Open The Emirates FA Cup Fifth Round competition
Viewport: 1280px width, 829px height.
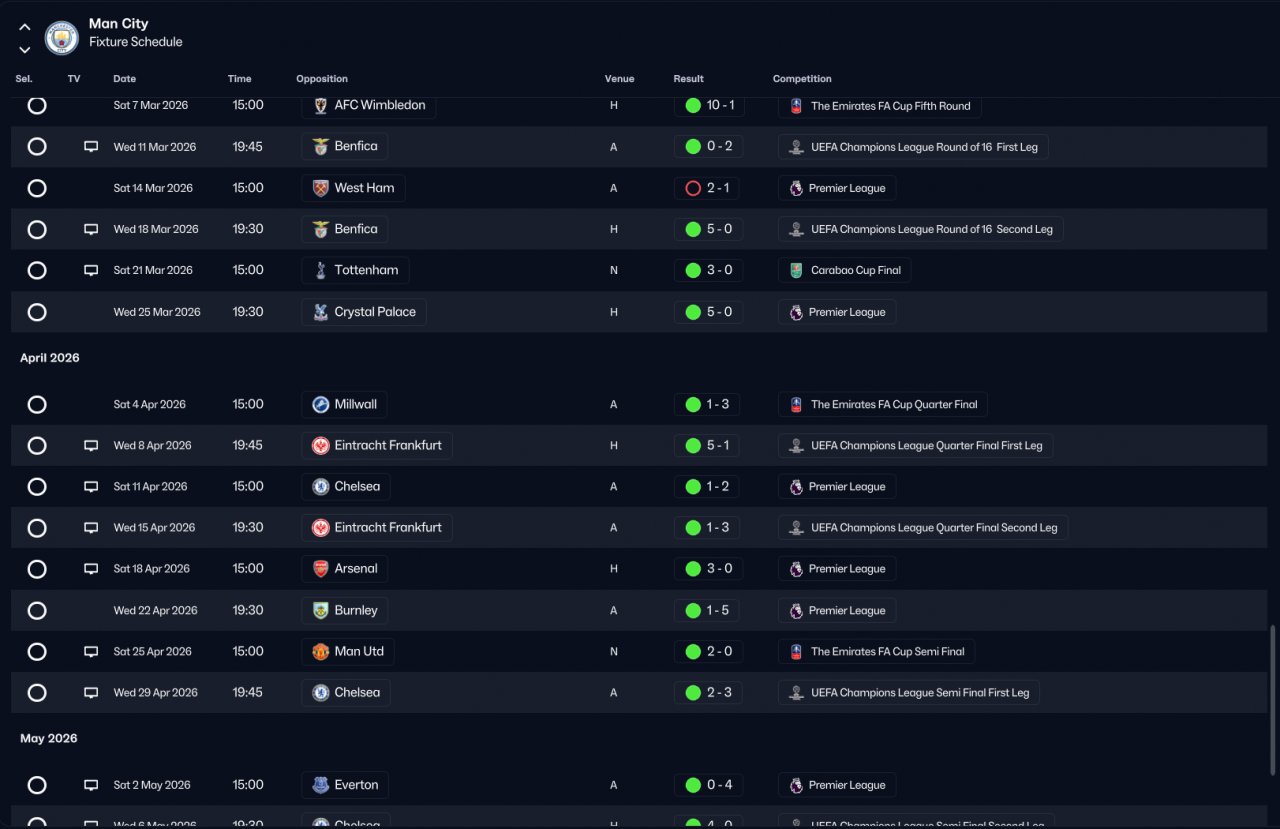click(x=879, y=105)
